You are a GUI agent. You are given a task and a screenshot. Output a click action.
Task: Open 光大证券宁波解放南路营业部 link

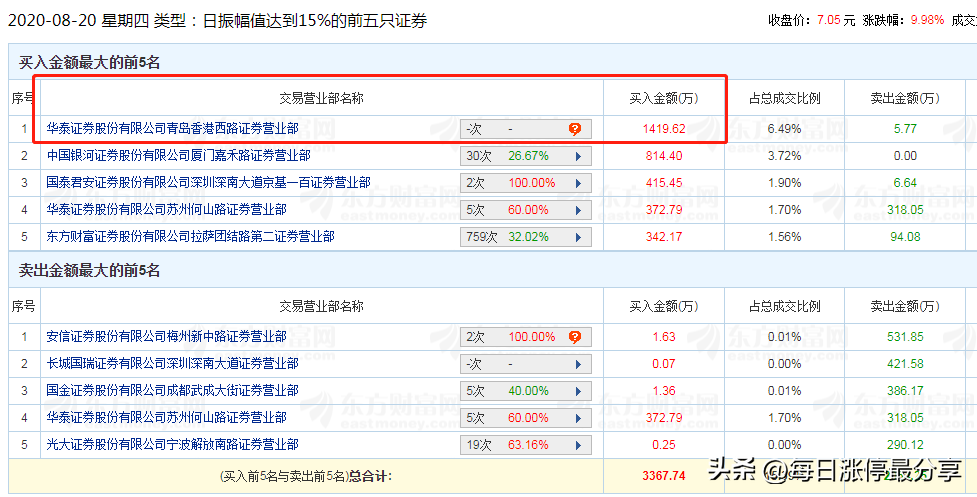pyautogui.click(x=173, y=445)
